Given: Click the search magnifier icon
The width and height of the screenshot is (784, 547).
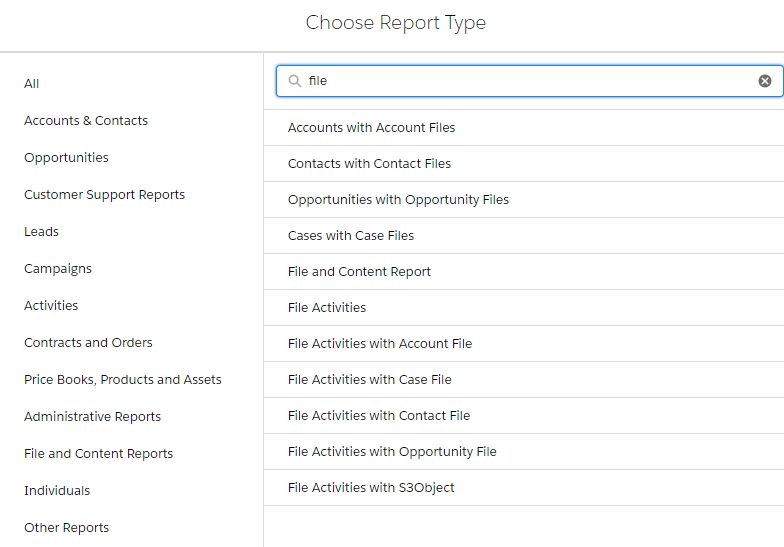Looking at the screenshot, I should pyautogui.click(x=294, y=81).
